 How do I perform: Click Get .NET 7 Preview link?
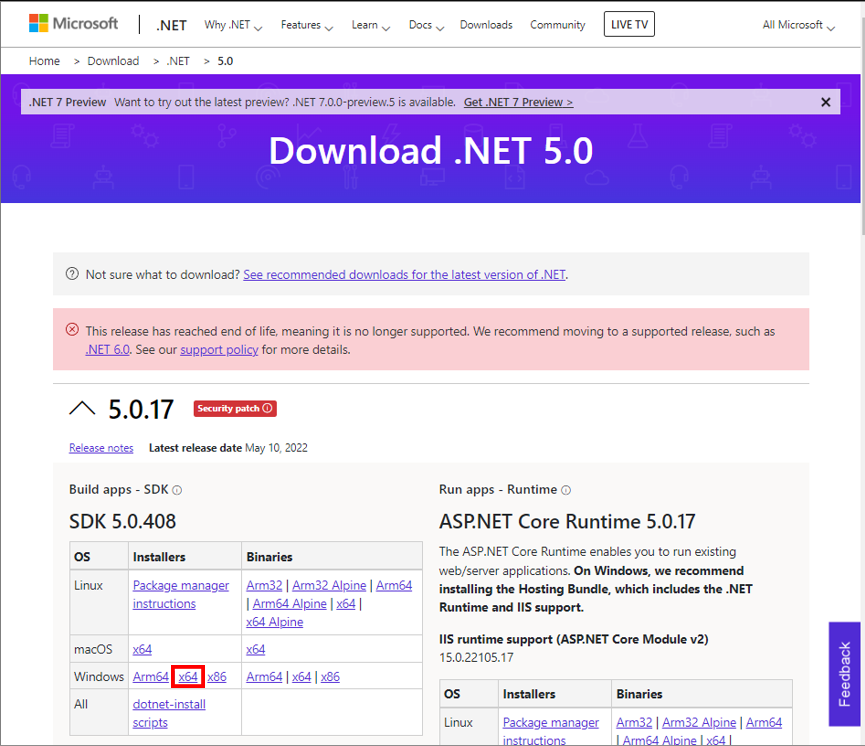coord(519,102)
